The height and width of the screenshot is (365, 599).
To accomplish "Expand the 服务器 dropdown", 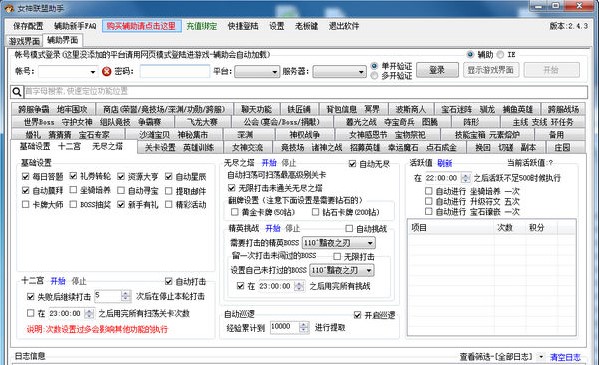I will pyautogui.click(x=339, y=71).
